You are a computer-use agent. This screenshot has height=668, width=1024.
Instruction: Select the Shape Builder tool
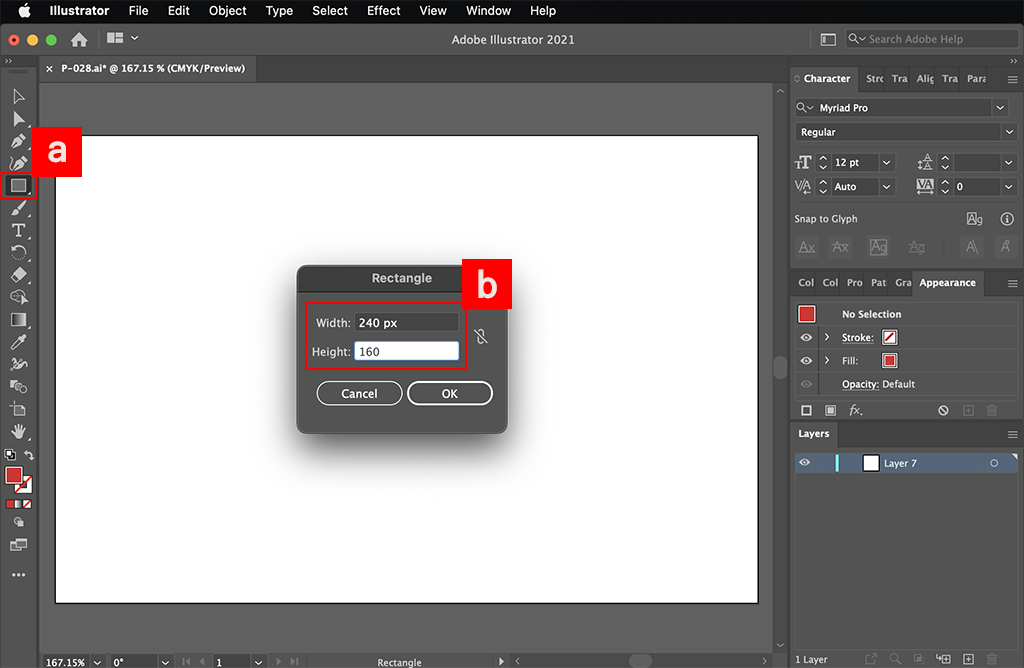18,297
